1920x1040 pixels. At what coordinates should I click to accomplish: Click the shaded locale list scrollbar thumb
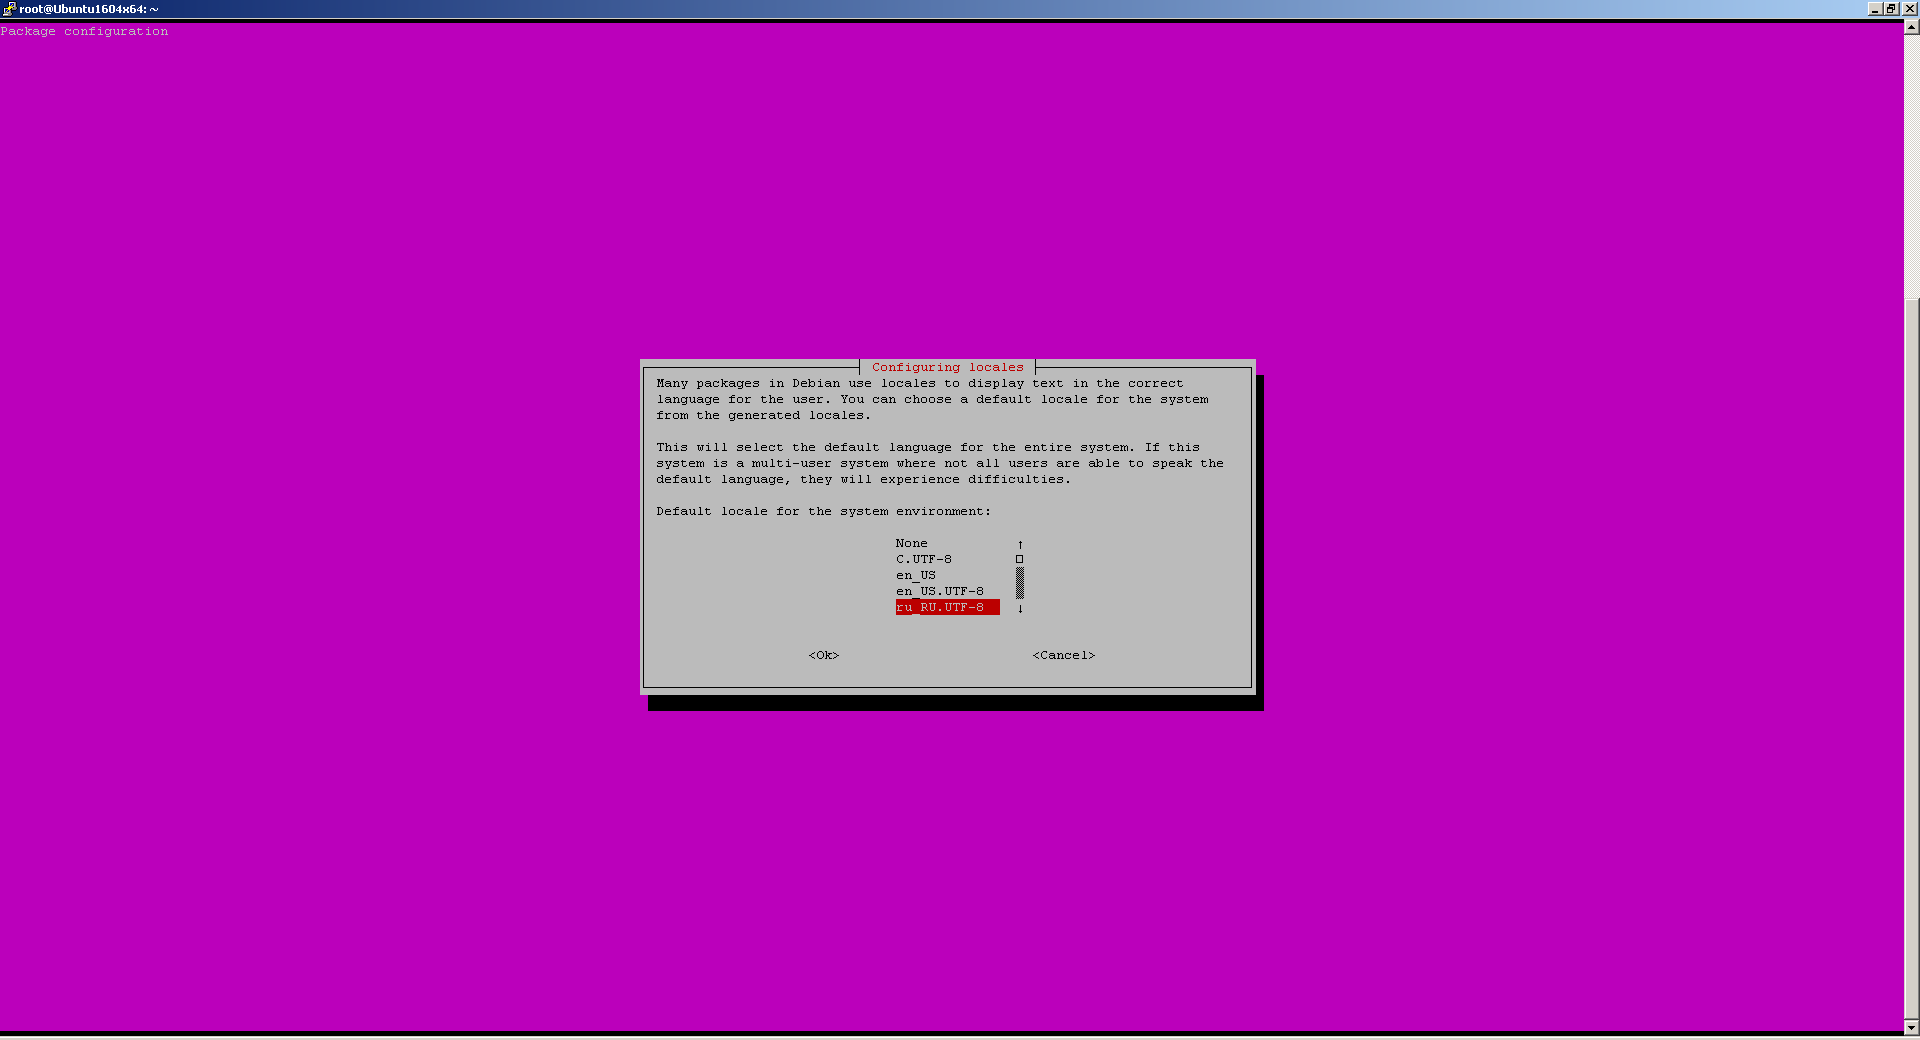click(1020, 583)
